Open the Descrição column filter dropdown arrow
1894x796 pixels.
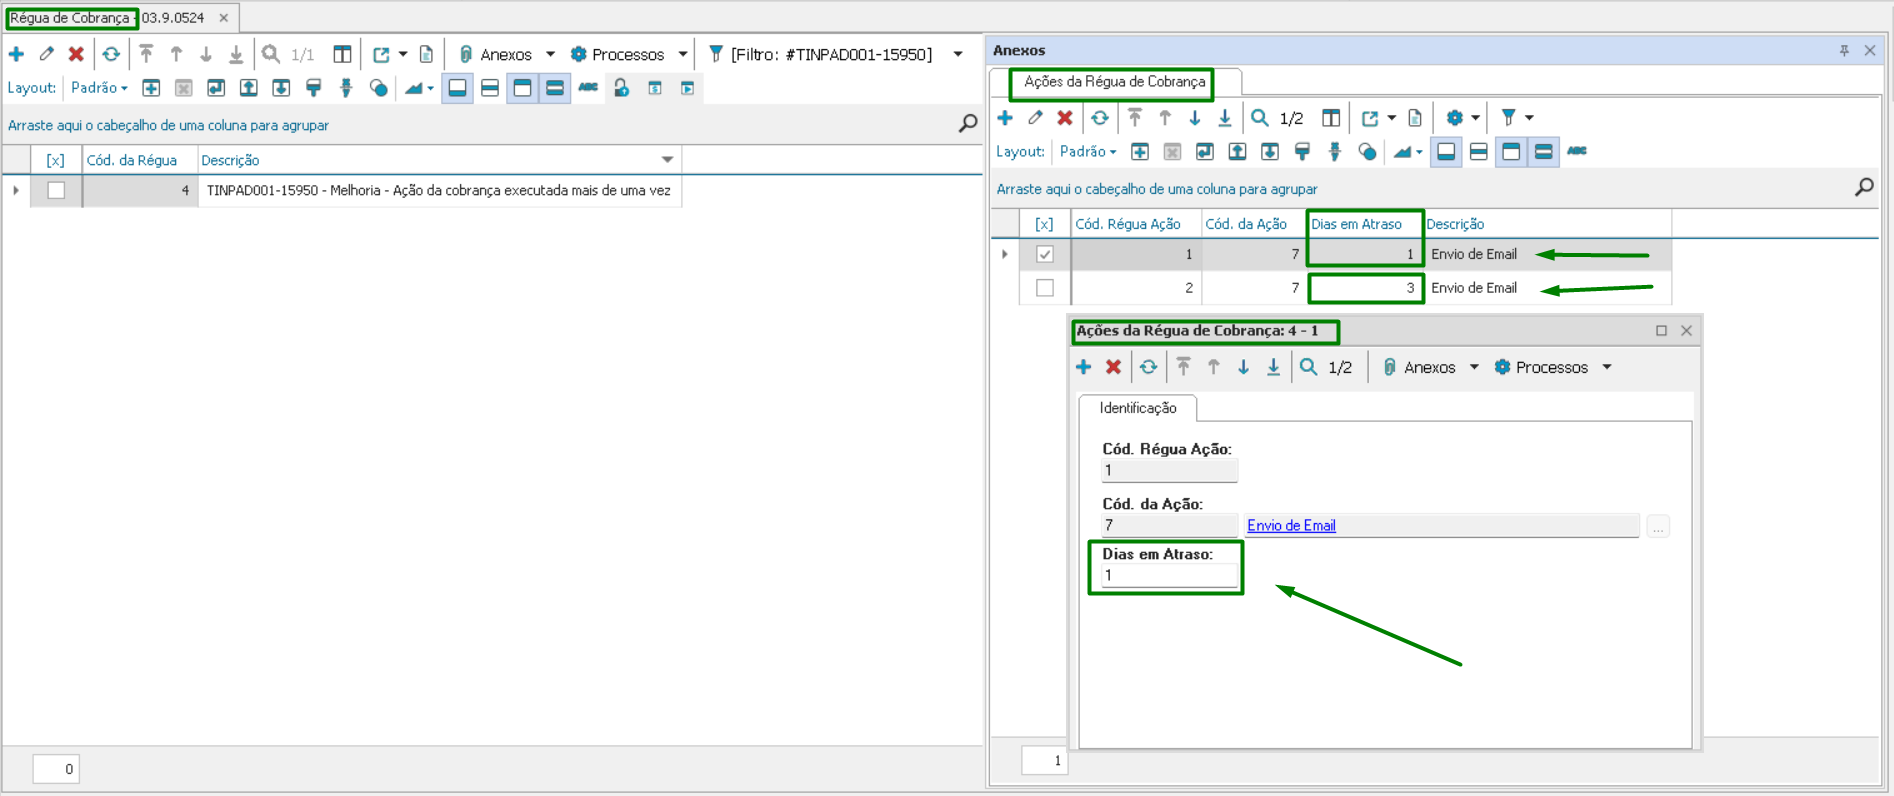click(x=667, y=160)
